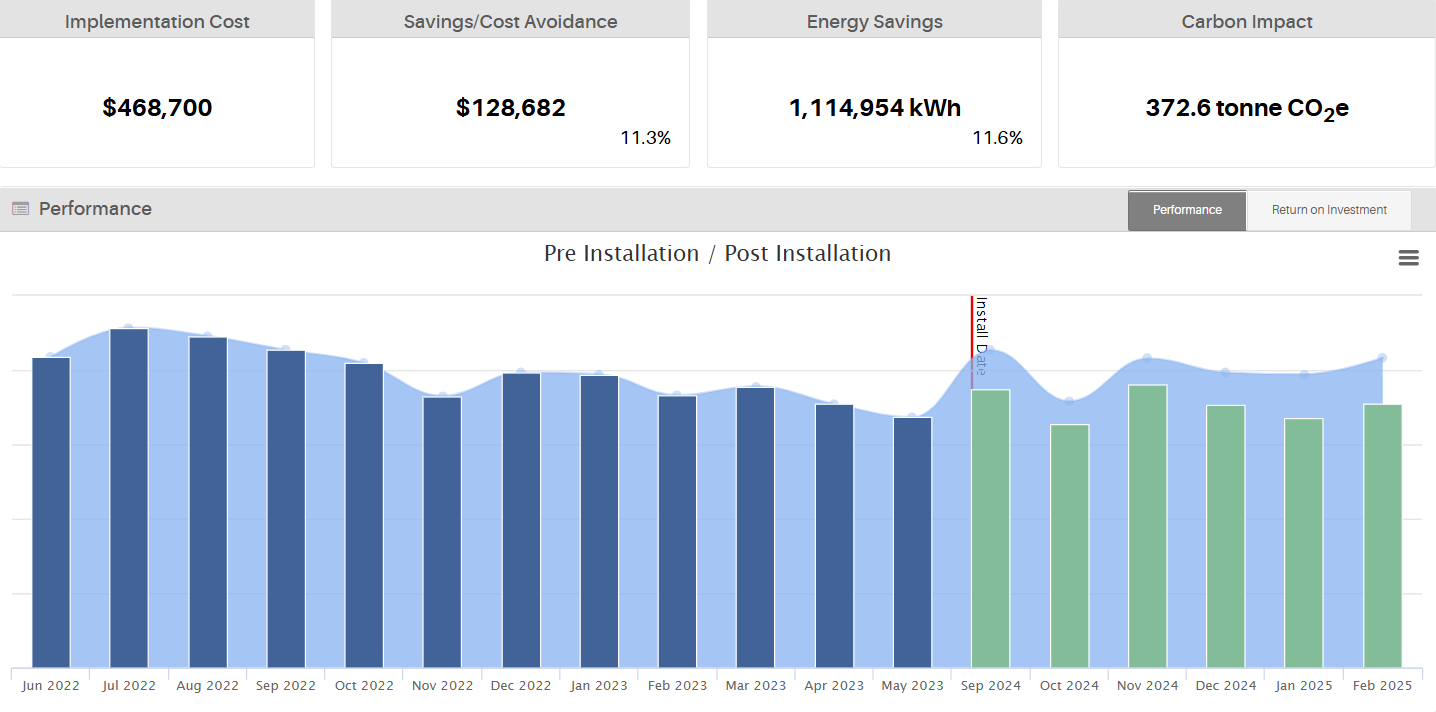Image resolution: width=1436 pixels, height=712 pixels.
Task: Select the Performance tab button
Action: (x=1186, y=210)
